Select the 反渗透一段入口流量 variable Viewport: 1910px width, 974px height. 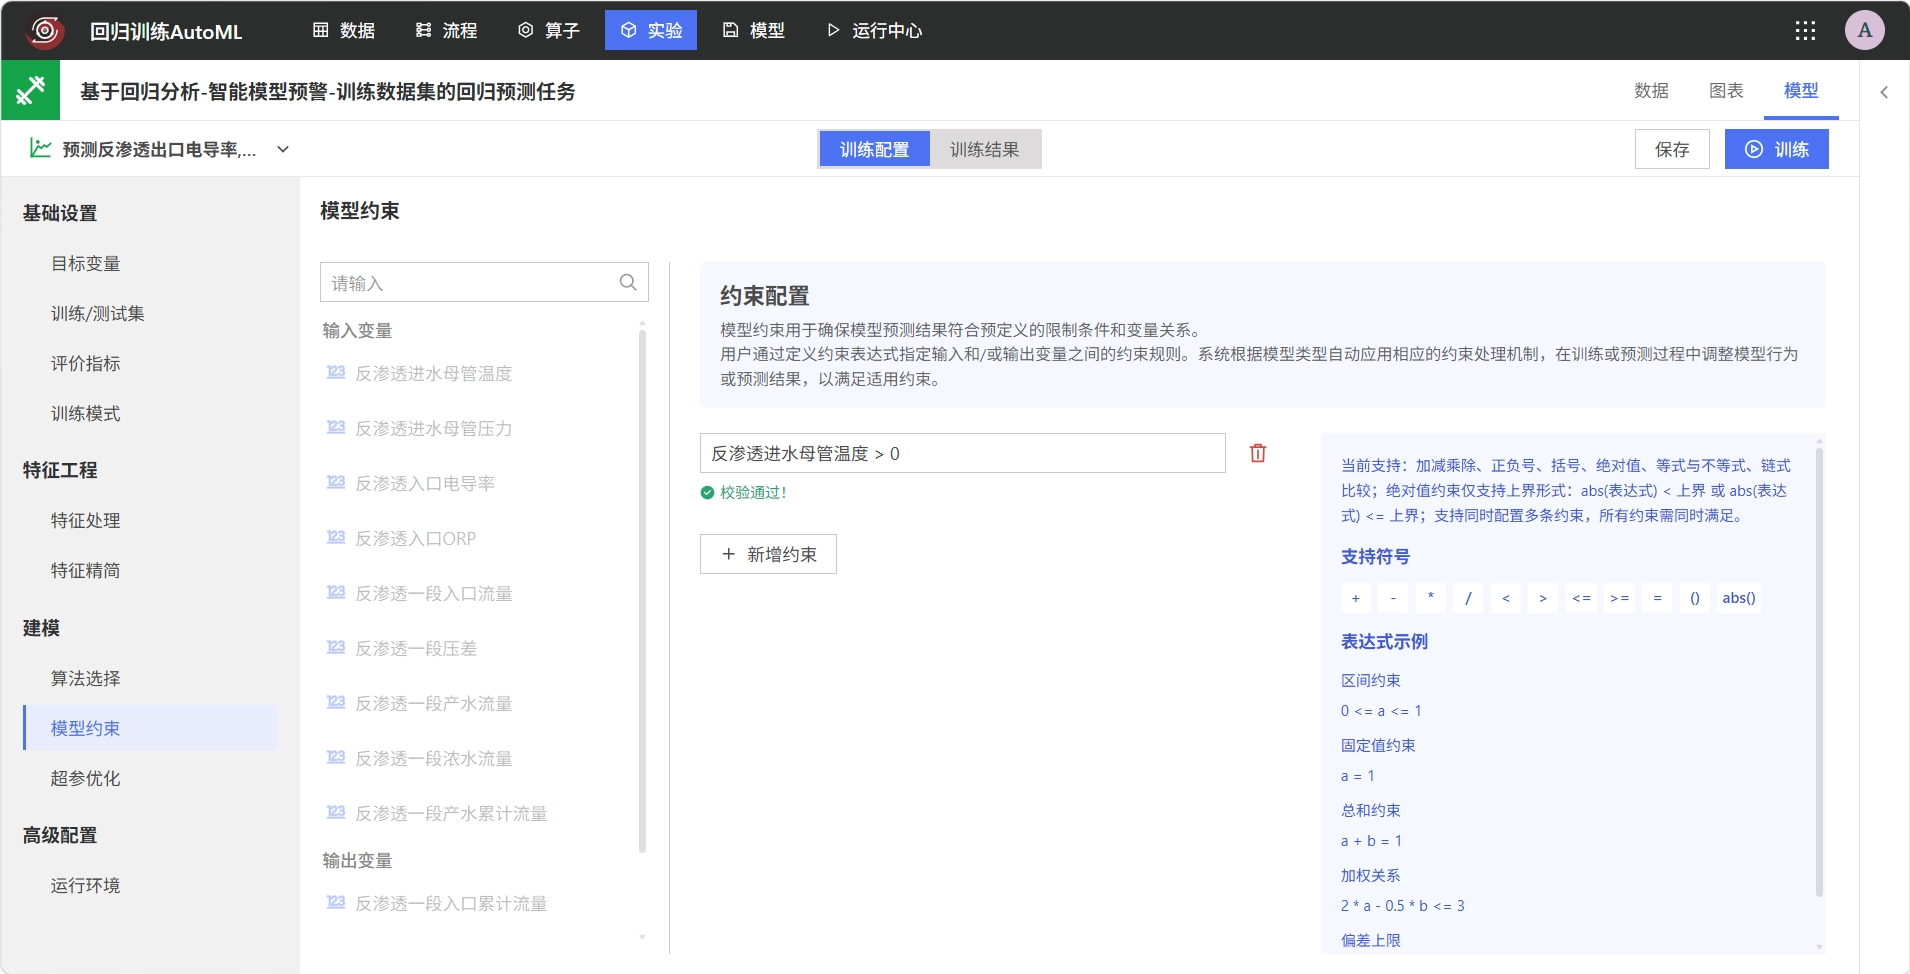pos(434,593)
